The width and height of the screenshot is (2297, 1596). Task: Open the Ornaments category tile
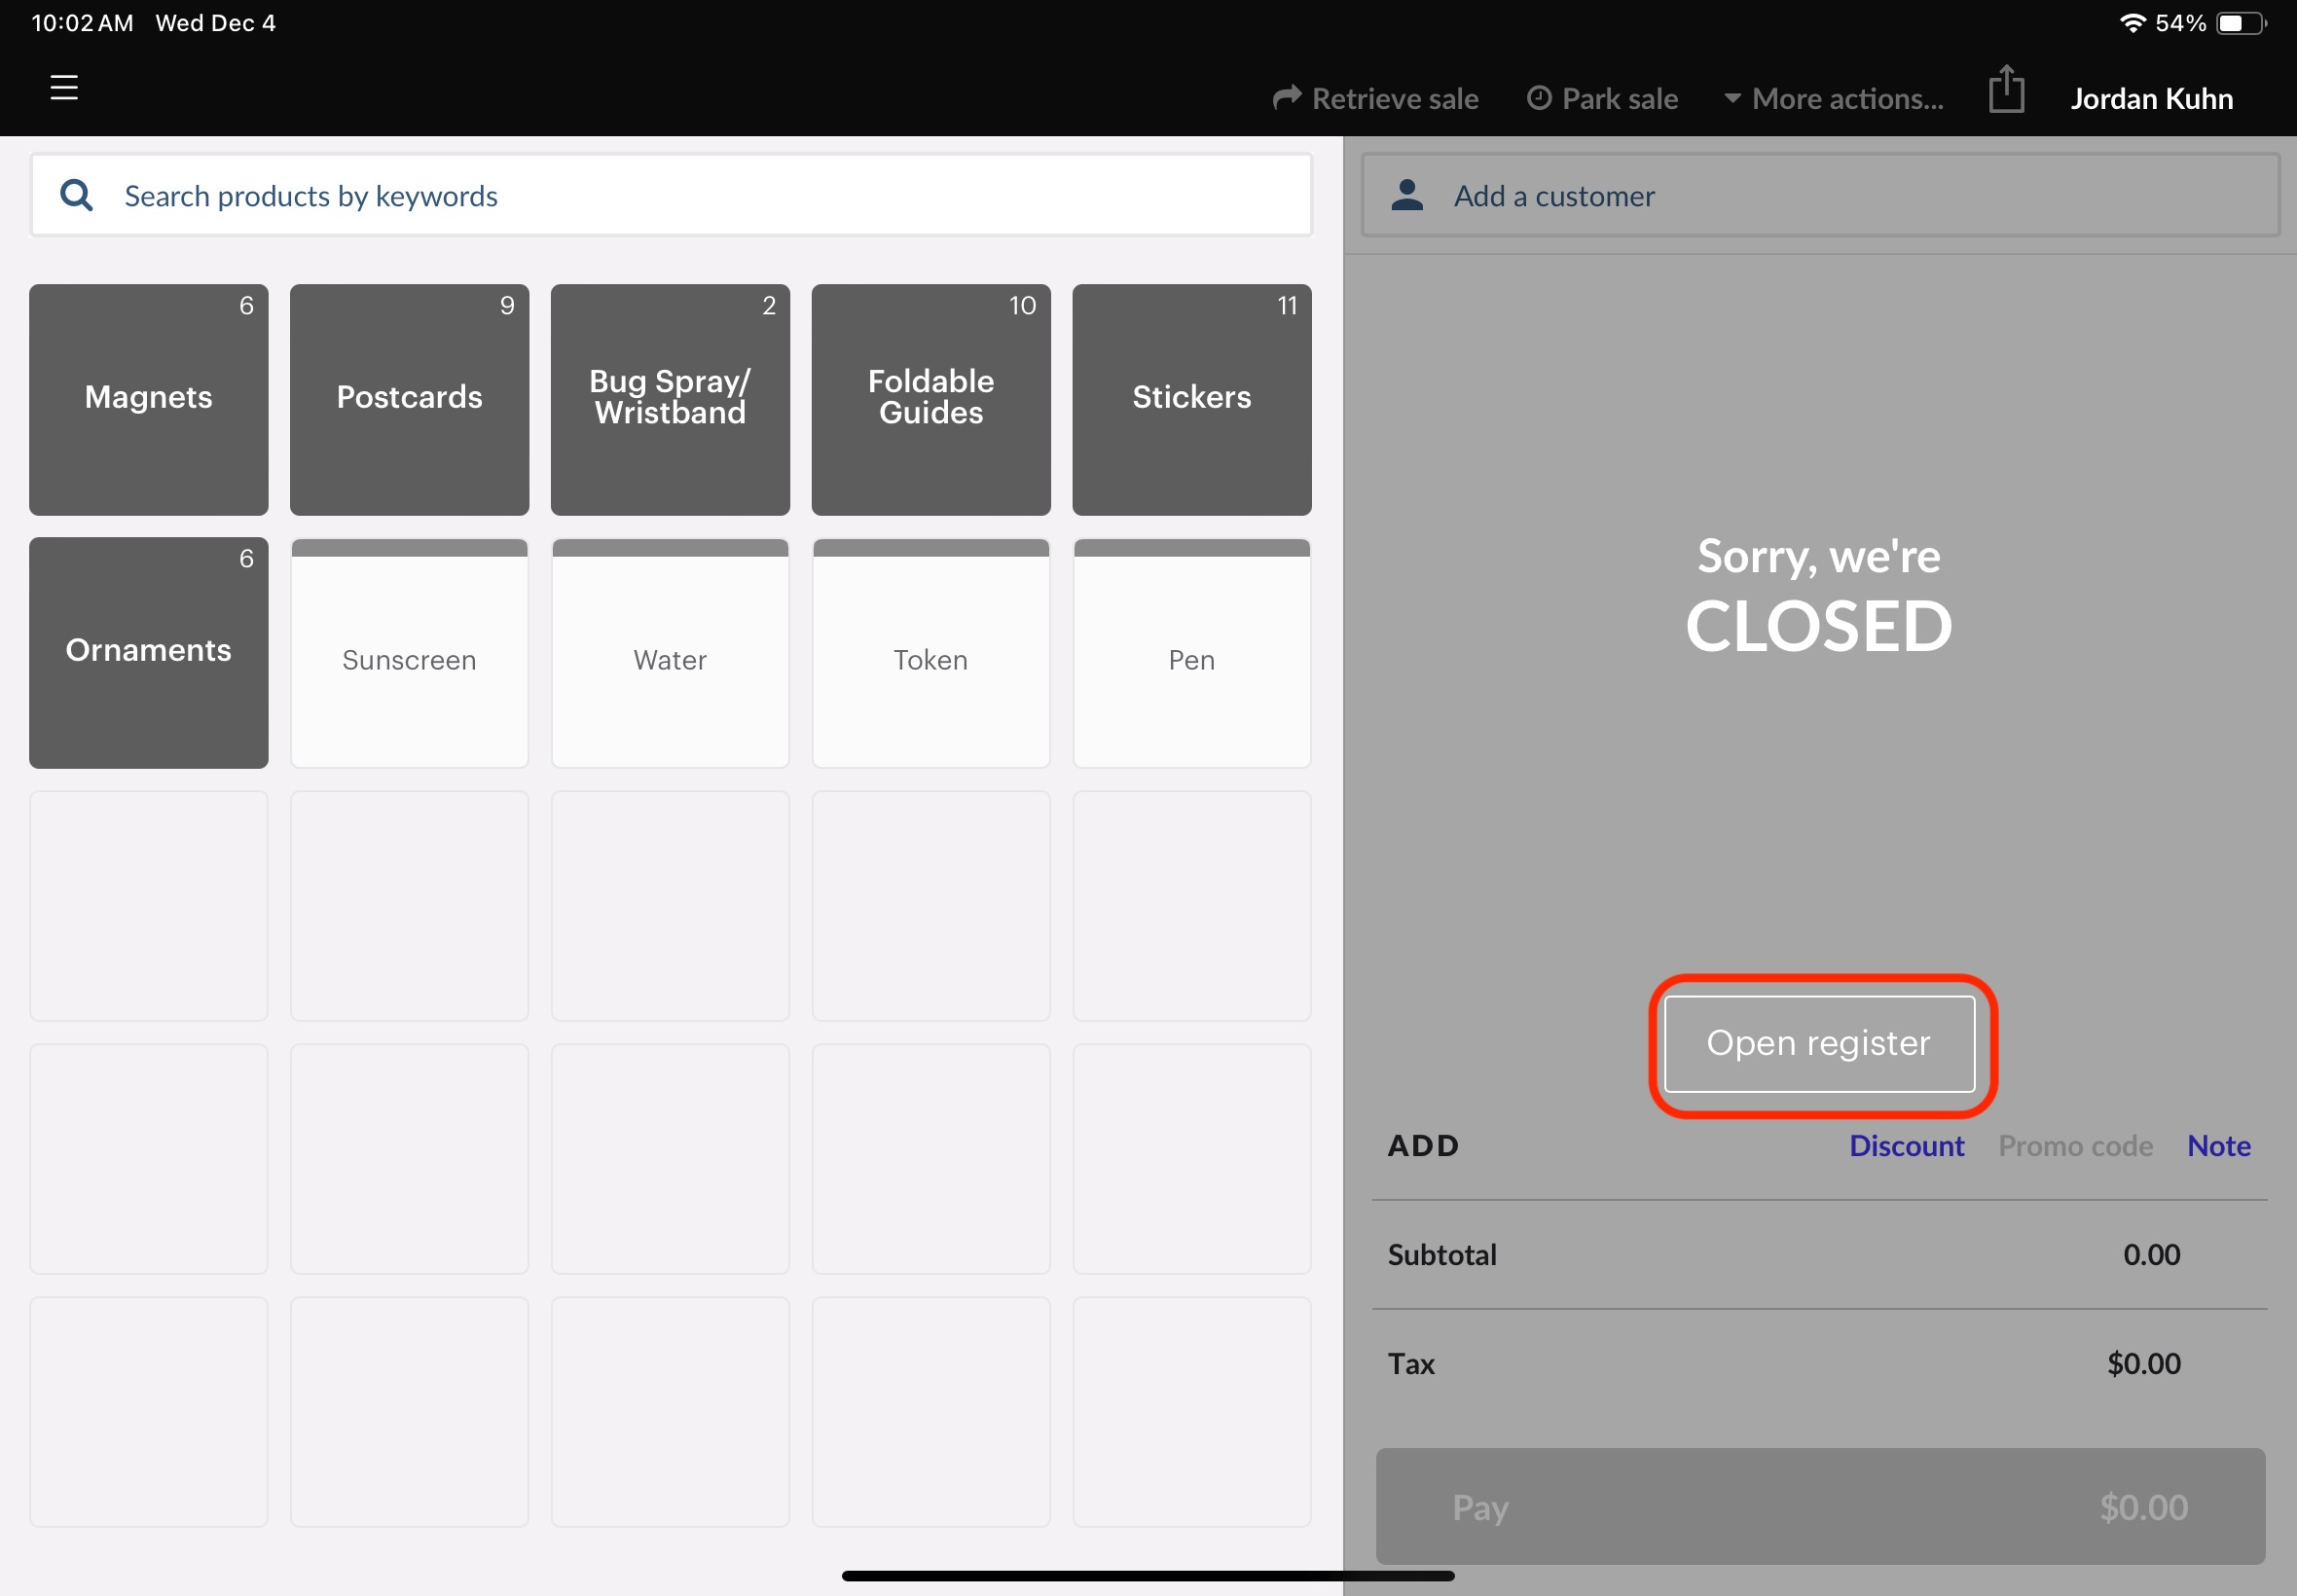click(149, 653)
